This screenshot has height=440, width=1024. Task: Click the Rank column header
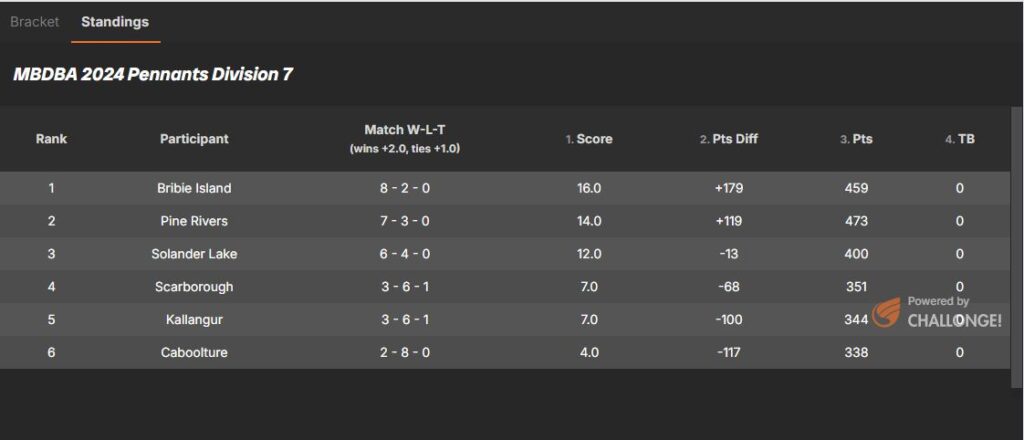(51, 139)
